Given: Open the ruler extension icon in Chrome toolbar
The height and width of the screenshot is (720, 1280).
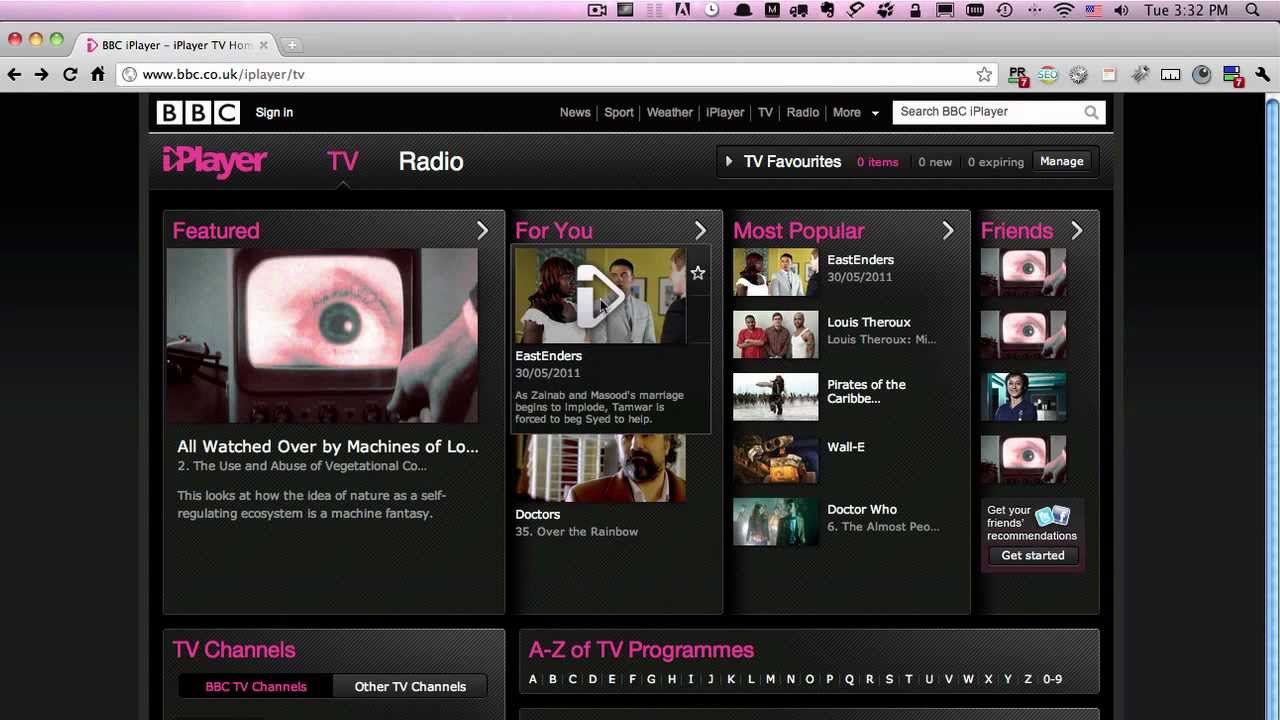Looking at the screenshot, I should point(1171,74).
